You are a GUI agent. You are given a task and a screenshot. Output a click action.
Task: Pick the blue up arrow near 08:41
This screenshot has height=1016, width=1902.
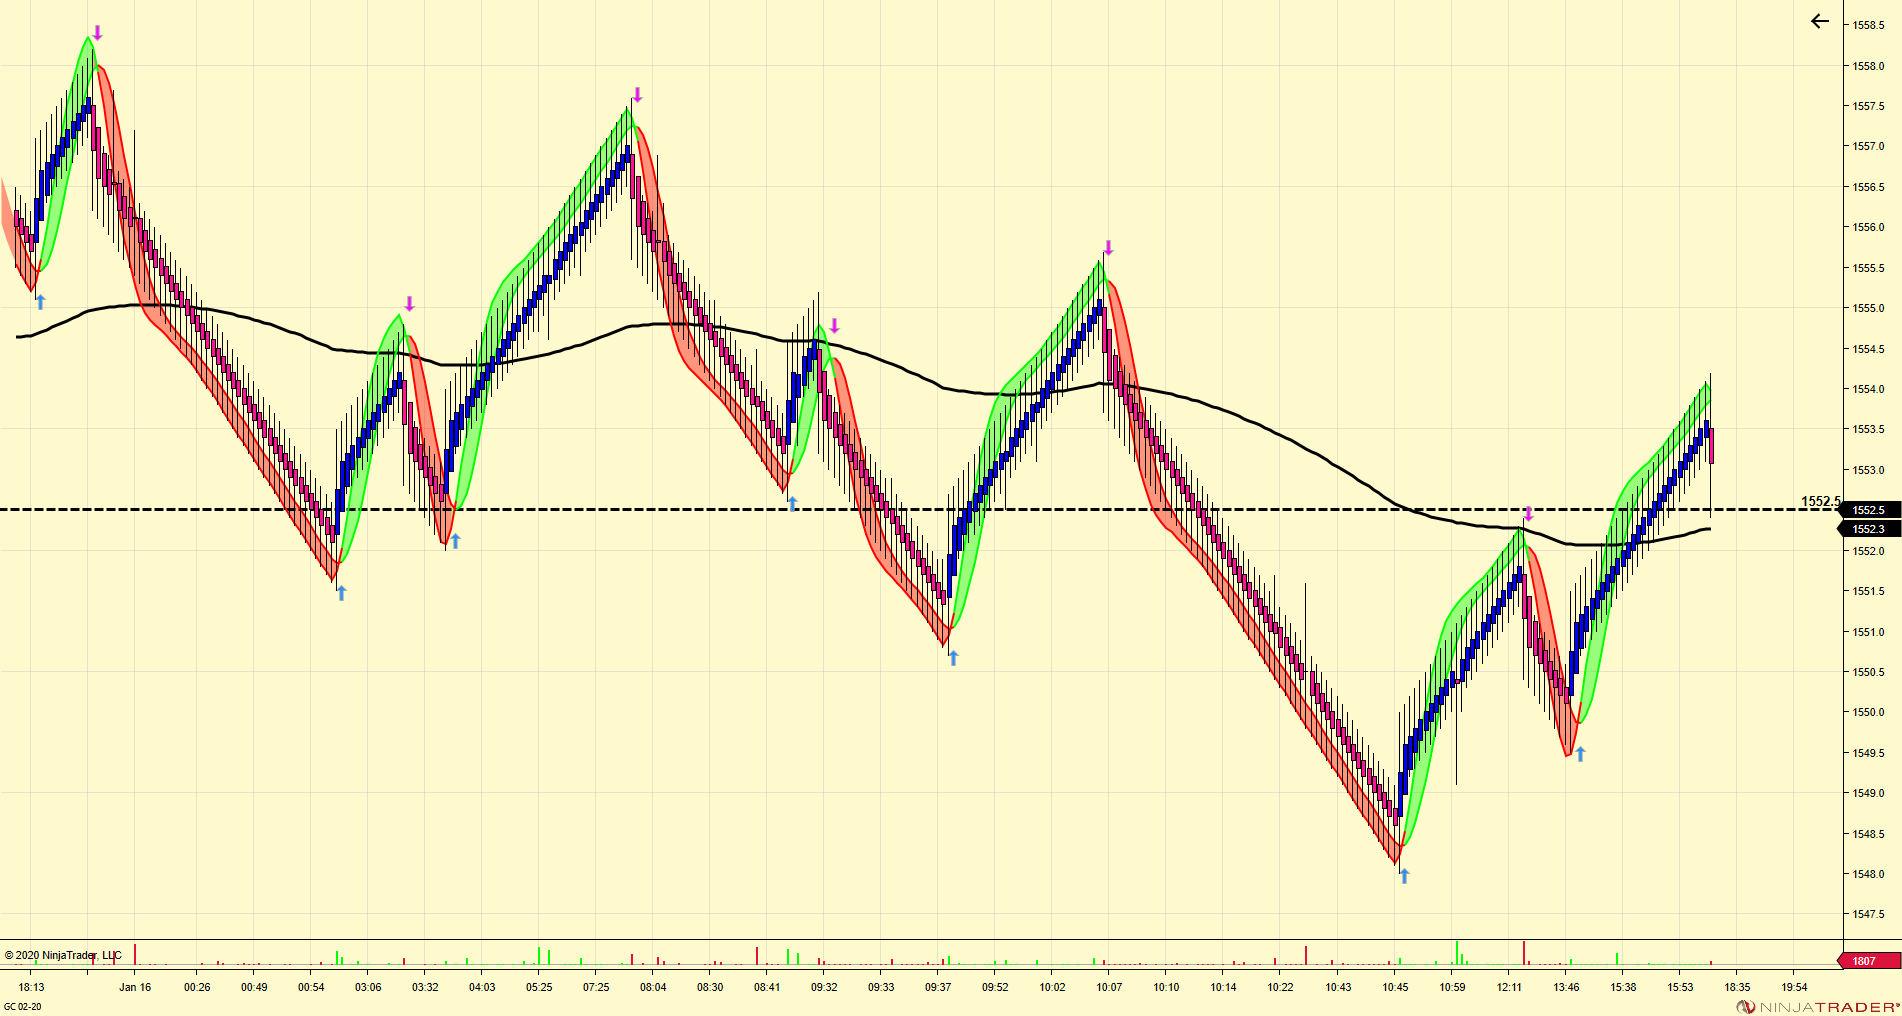pos(792,503)
